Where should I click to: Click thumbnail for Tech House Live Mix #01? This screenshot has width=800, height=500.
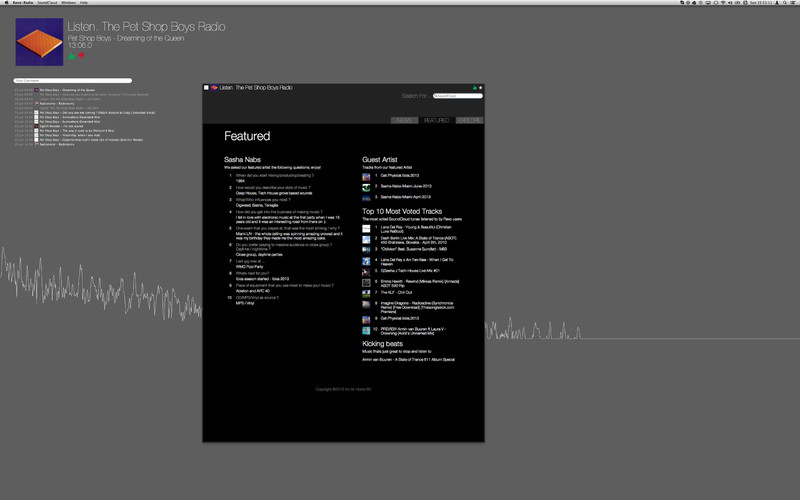pyautogui.click(x=366, y=272)
